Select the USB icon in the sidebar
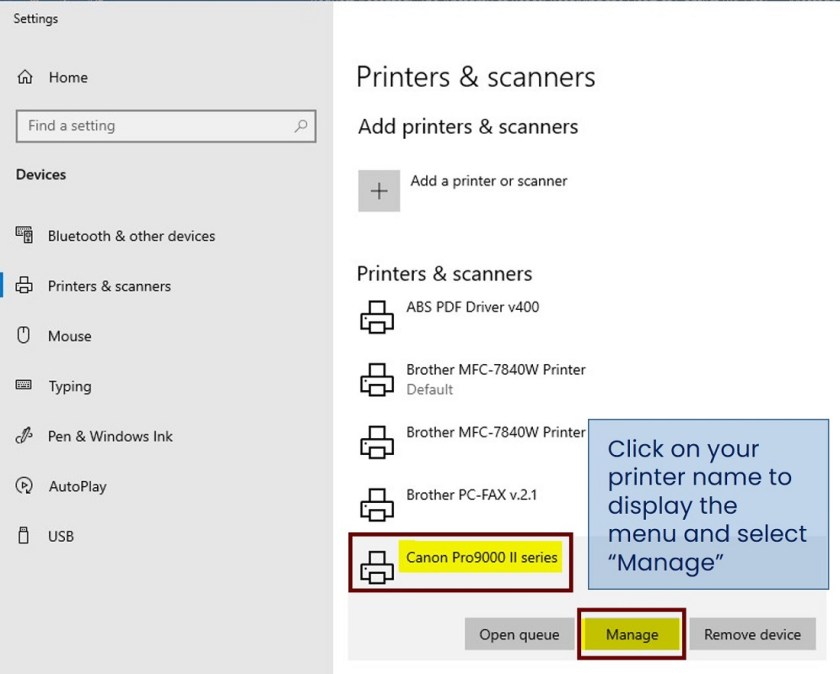 click(x=22, y=536)
